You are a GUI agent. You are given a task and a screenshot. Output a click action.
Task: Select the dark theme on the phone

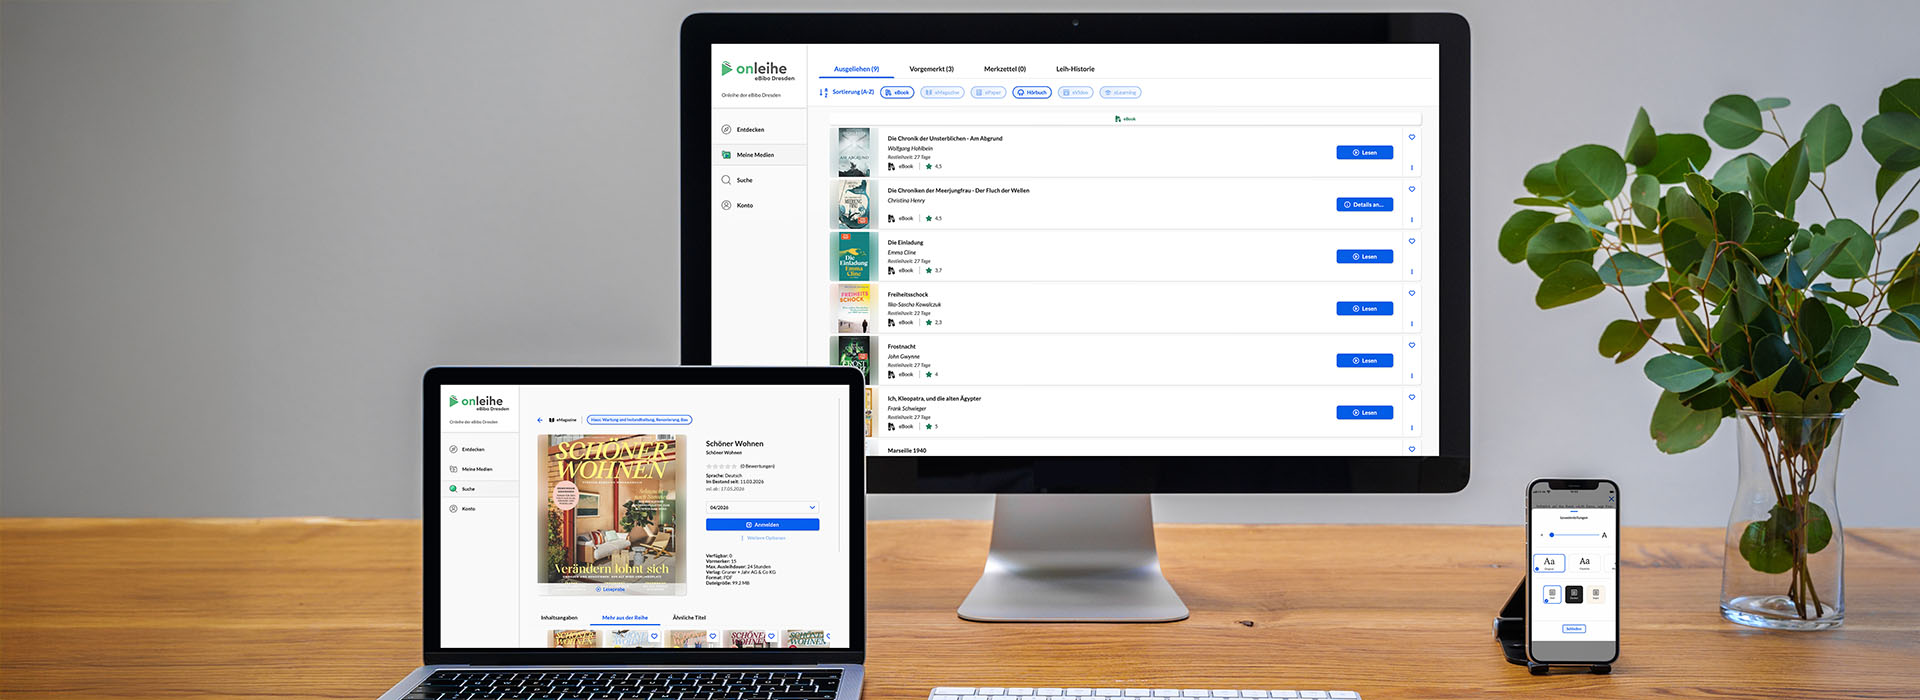[1574, 594]
